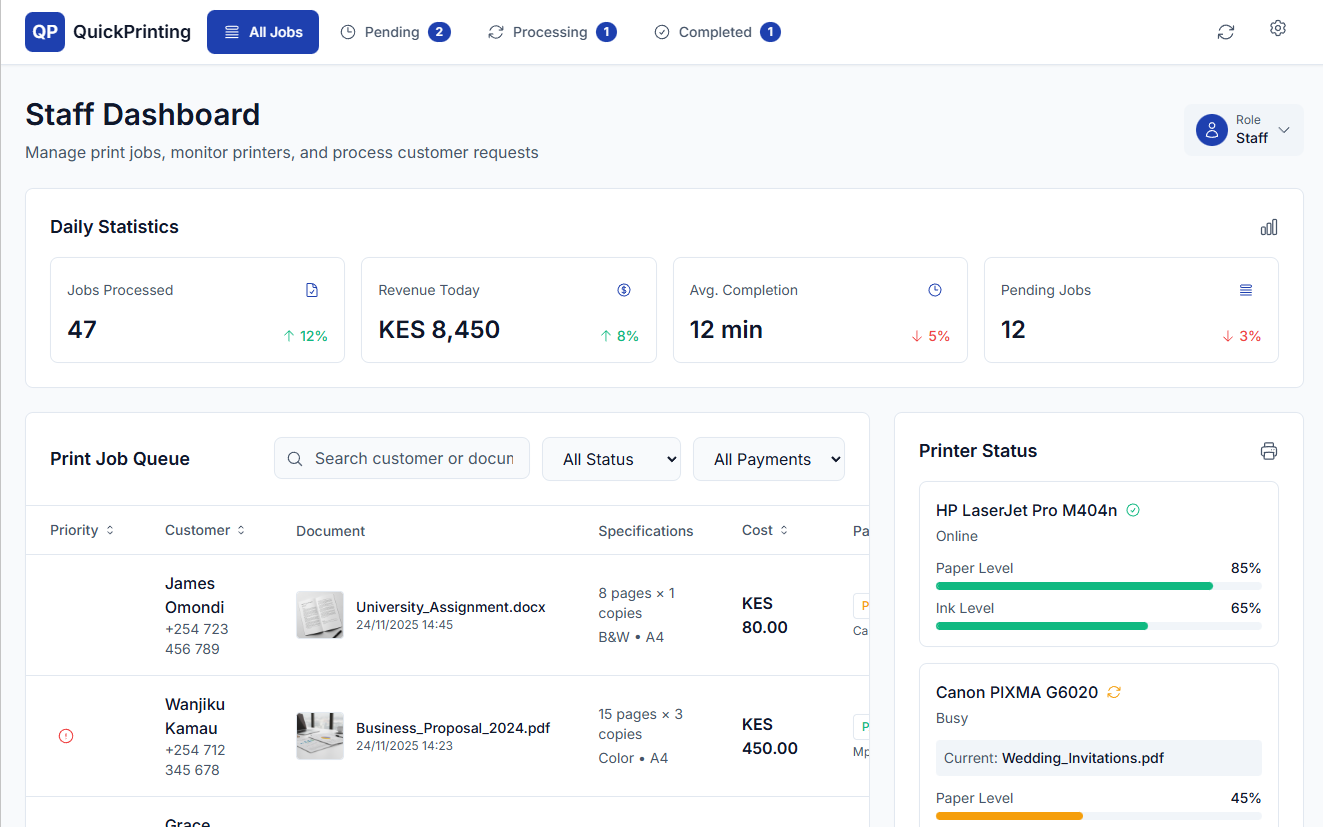The height and width of the screenshot is (827, 1323).
Task: Open the University_Assignment.docx thumbnail
Action: pyautogui.click(x=320, y=615)
